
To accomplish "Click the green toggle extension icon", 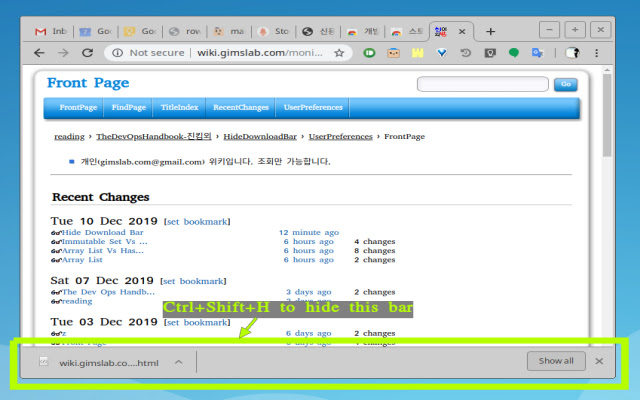I will click(369, 53).
